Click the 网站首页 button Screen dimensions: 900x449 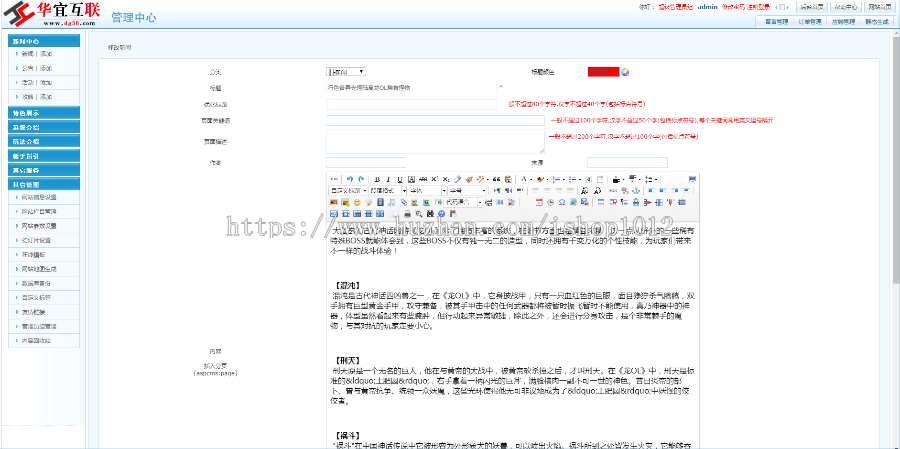pos(879,7)
